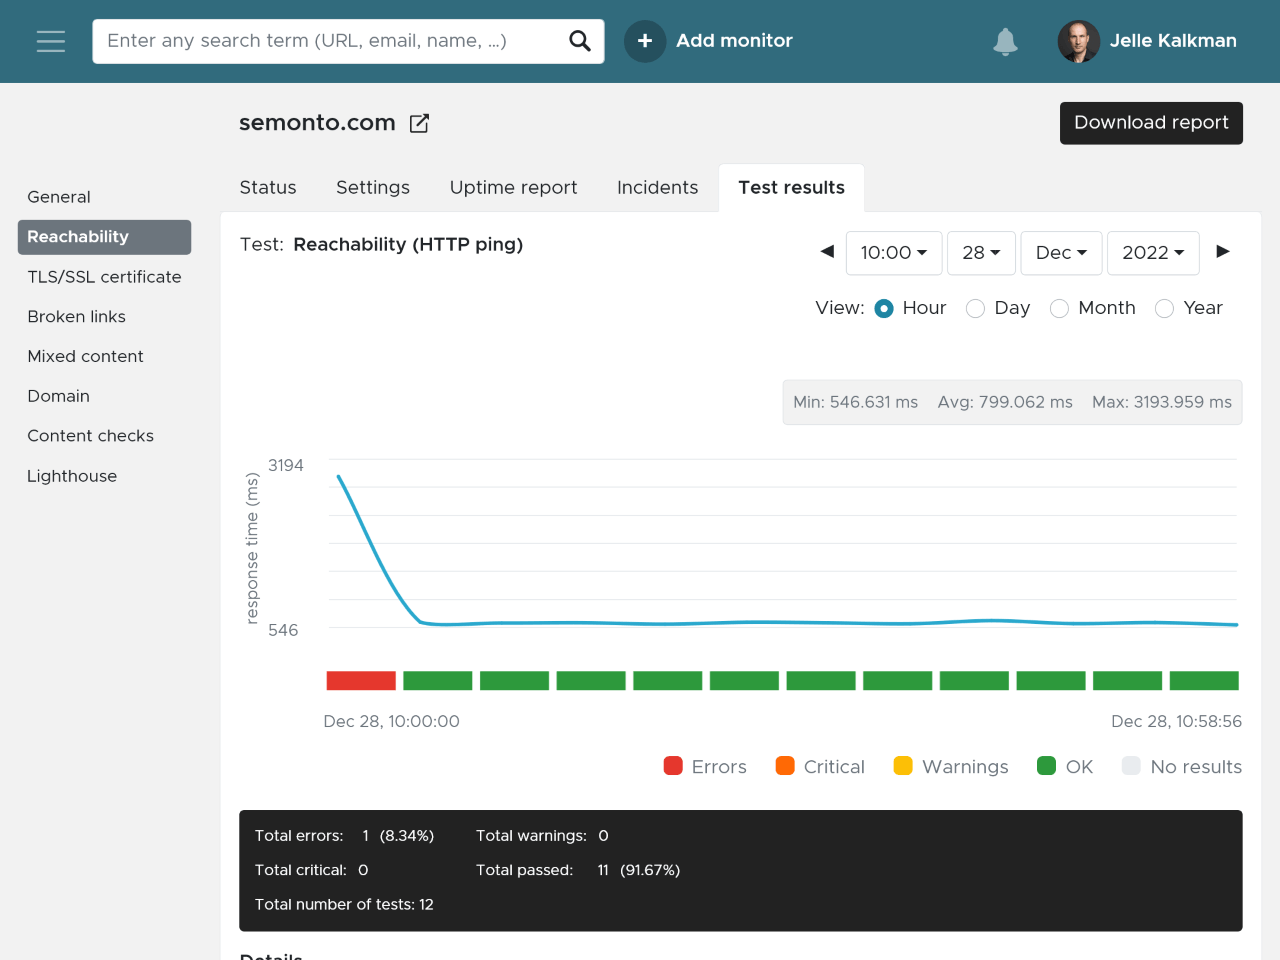Open the day 28 dropdown

point(981,253)
